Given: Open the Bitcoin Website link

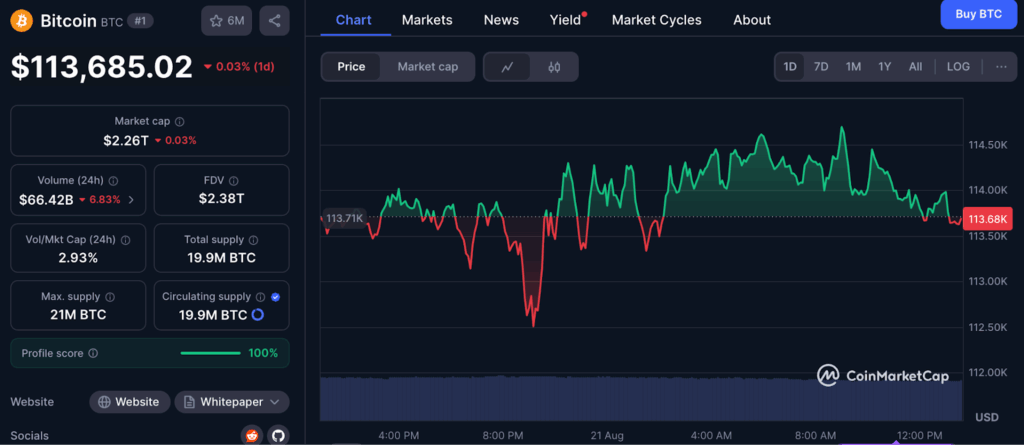Looking at the screenshot, I should pos(128,402).
